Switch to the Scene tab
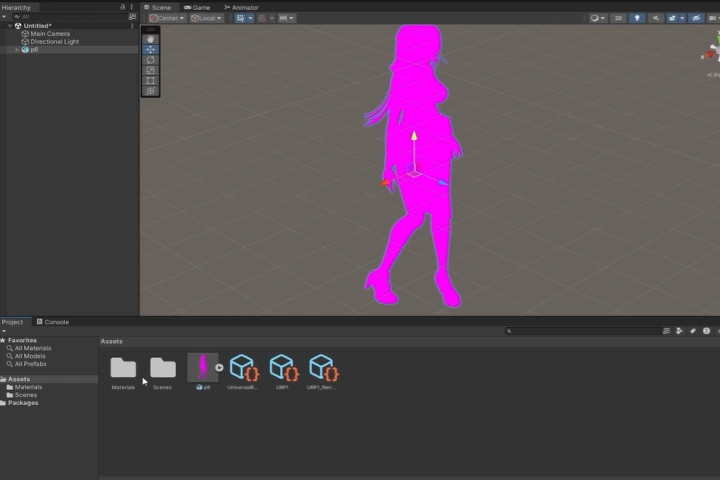This screenshot has width=720, height=480. [158, 7]
